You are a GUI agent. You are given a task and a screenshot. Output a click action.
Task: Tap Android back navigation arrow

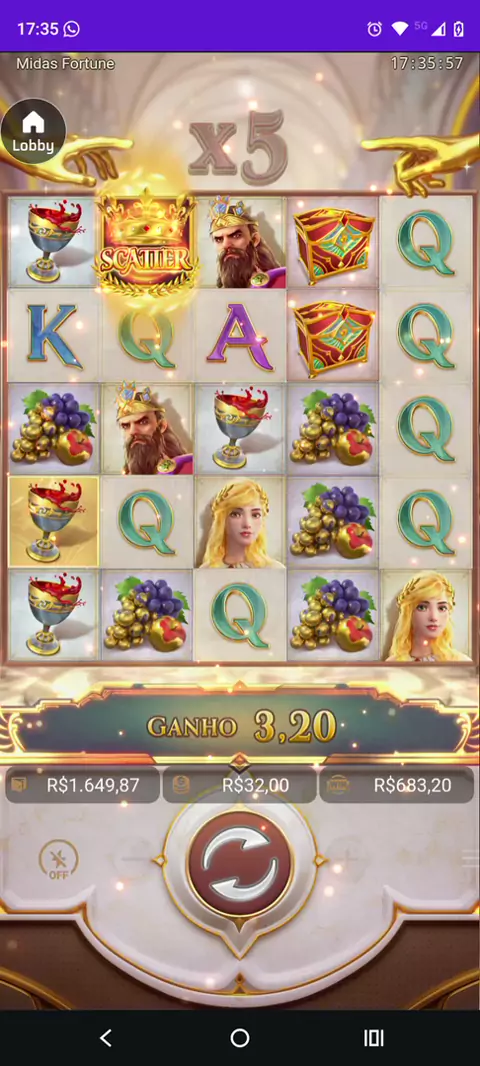point(105,1037)
